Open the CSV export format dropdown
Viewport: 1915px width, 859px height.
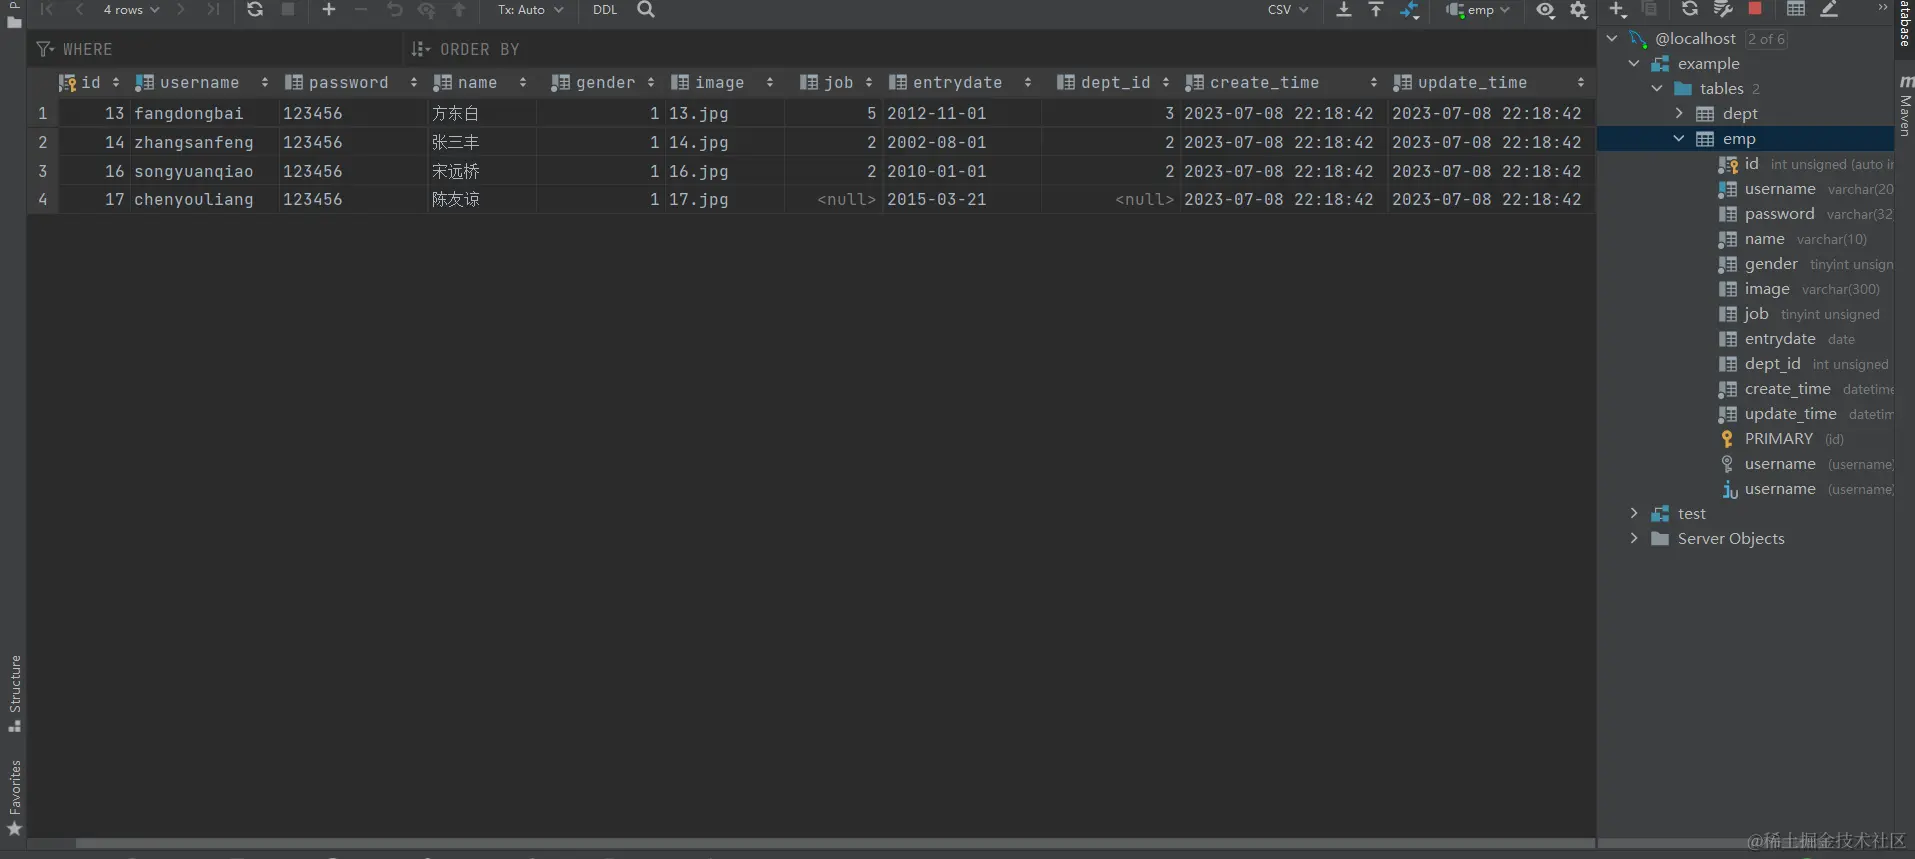coord(1288,10)
